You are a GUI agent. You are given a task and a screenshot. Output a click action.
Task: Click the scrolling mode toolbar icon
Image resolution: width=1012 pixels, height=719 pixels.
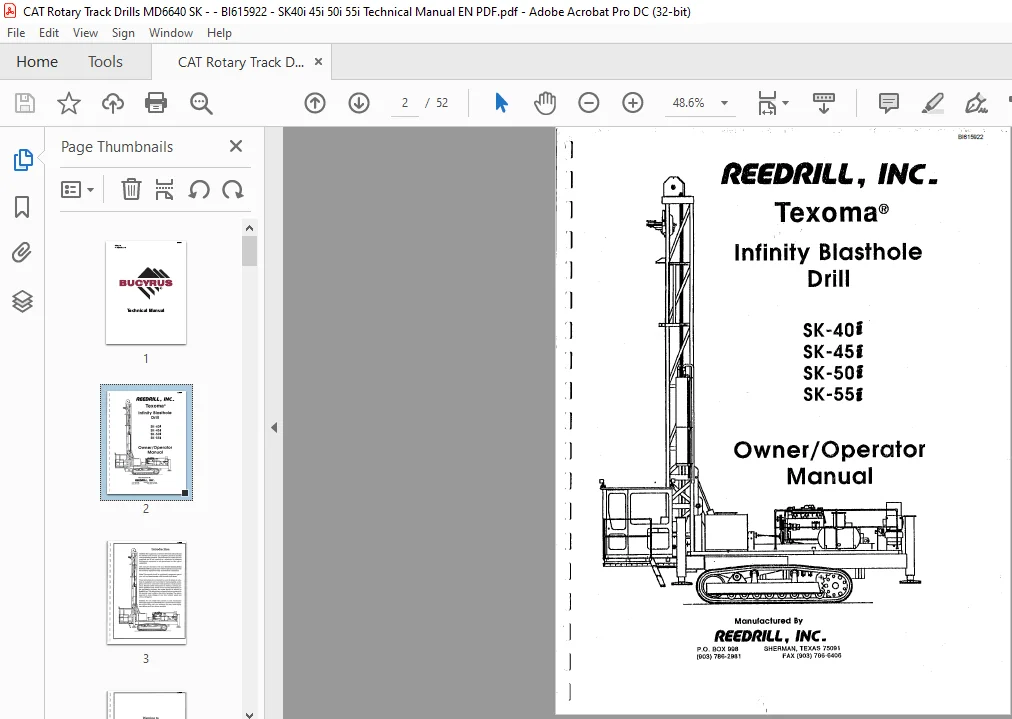click(x=824, y=103)
